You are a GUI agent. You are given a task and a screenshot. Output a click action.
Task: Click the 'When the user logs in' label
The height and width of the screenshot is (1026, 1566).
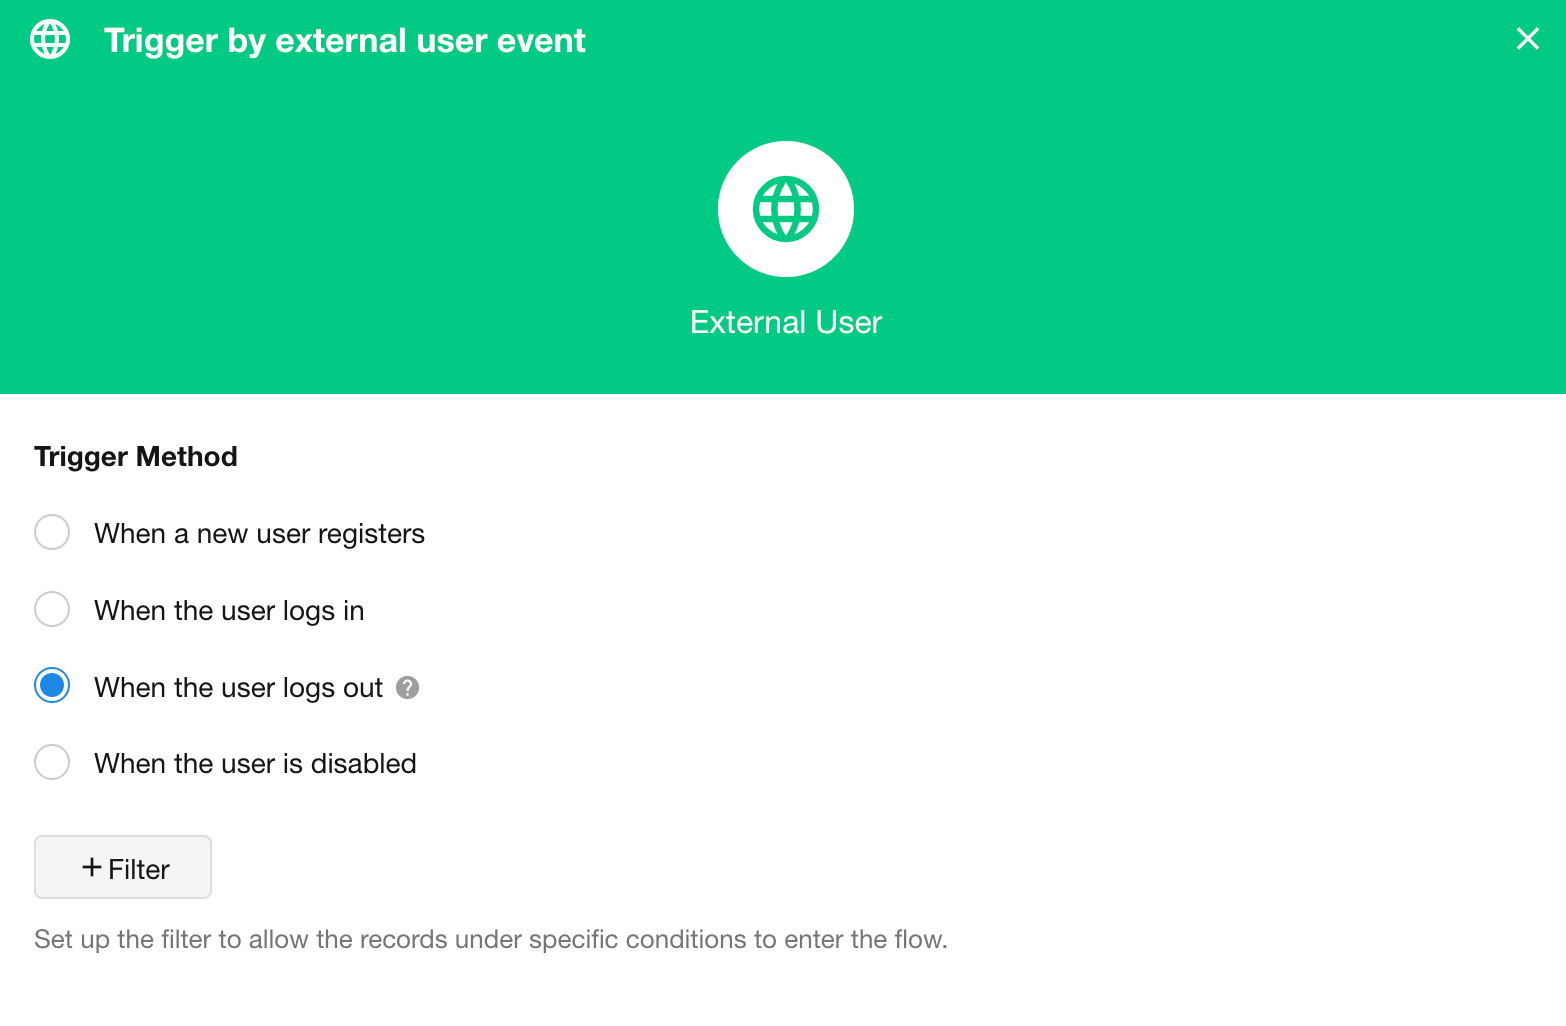(x=229, y=611)
